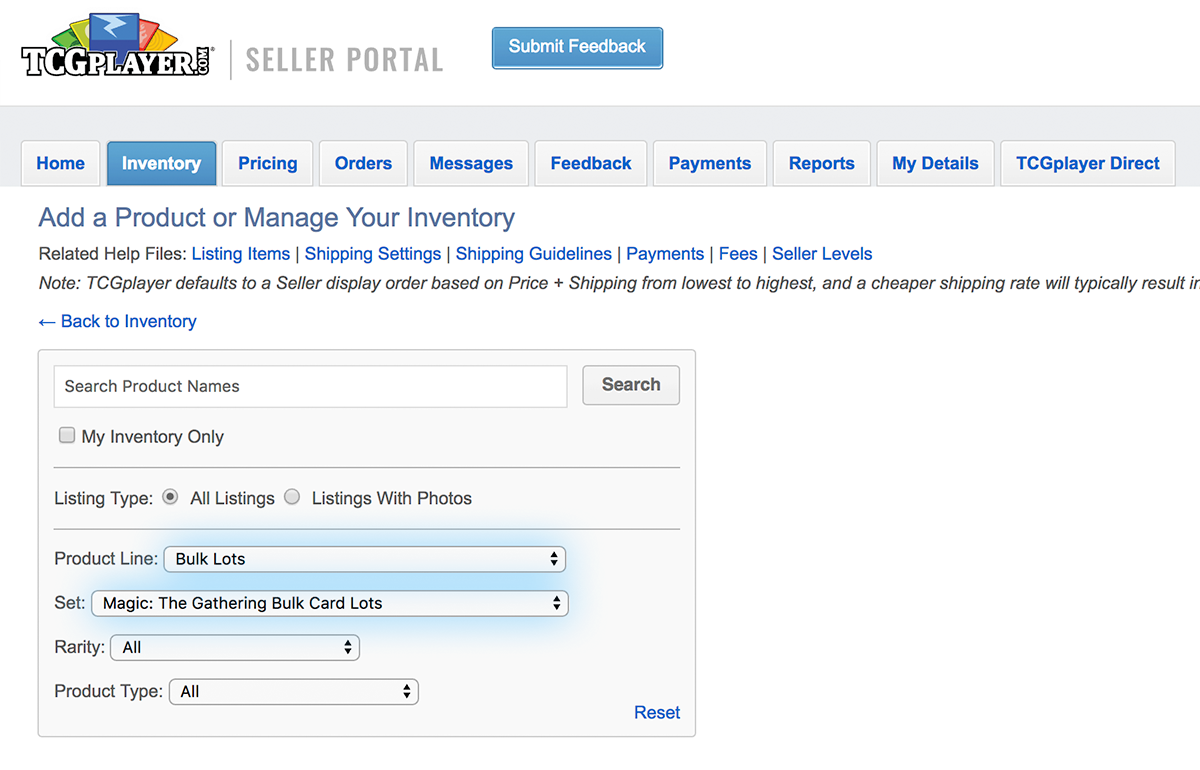Click the Reset link
The height and width of the screenshot is (770, 1200).
click(x=657, y=712)
